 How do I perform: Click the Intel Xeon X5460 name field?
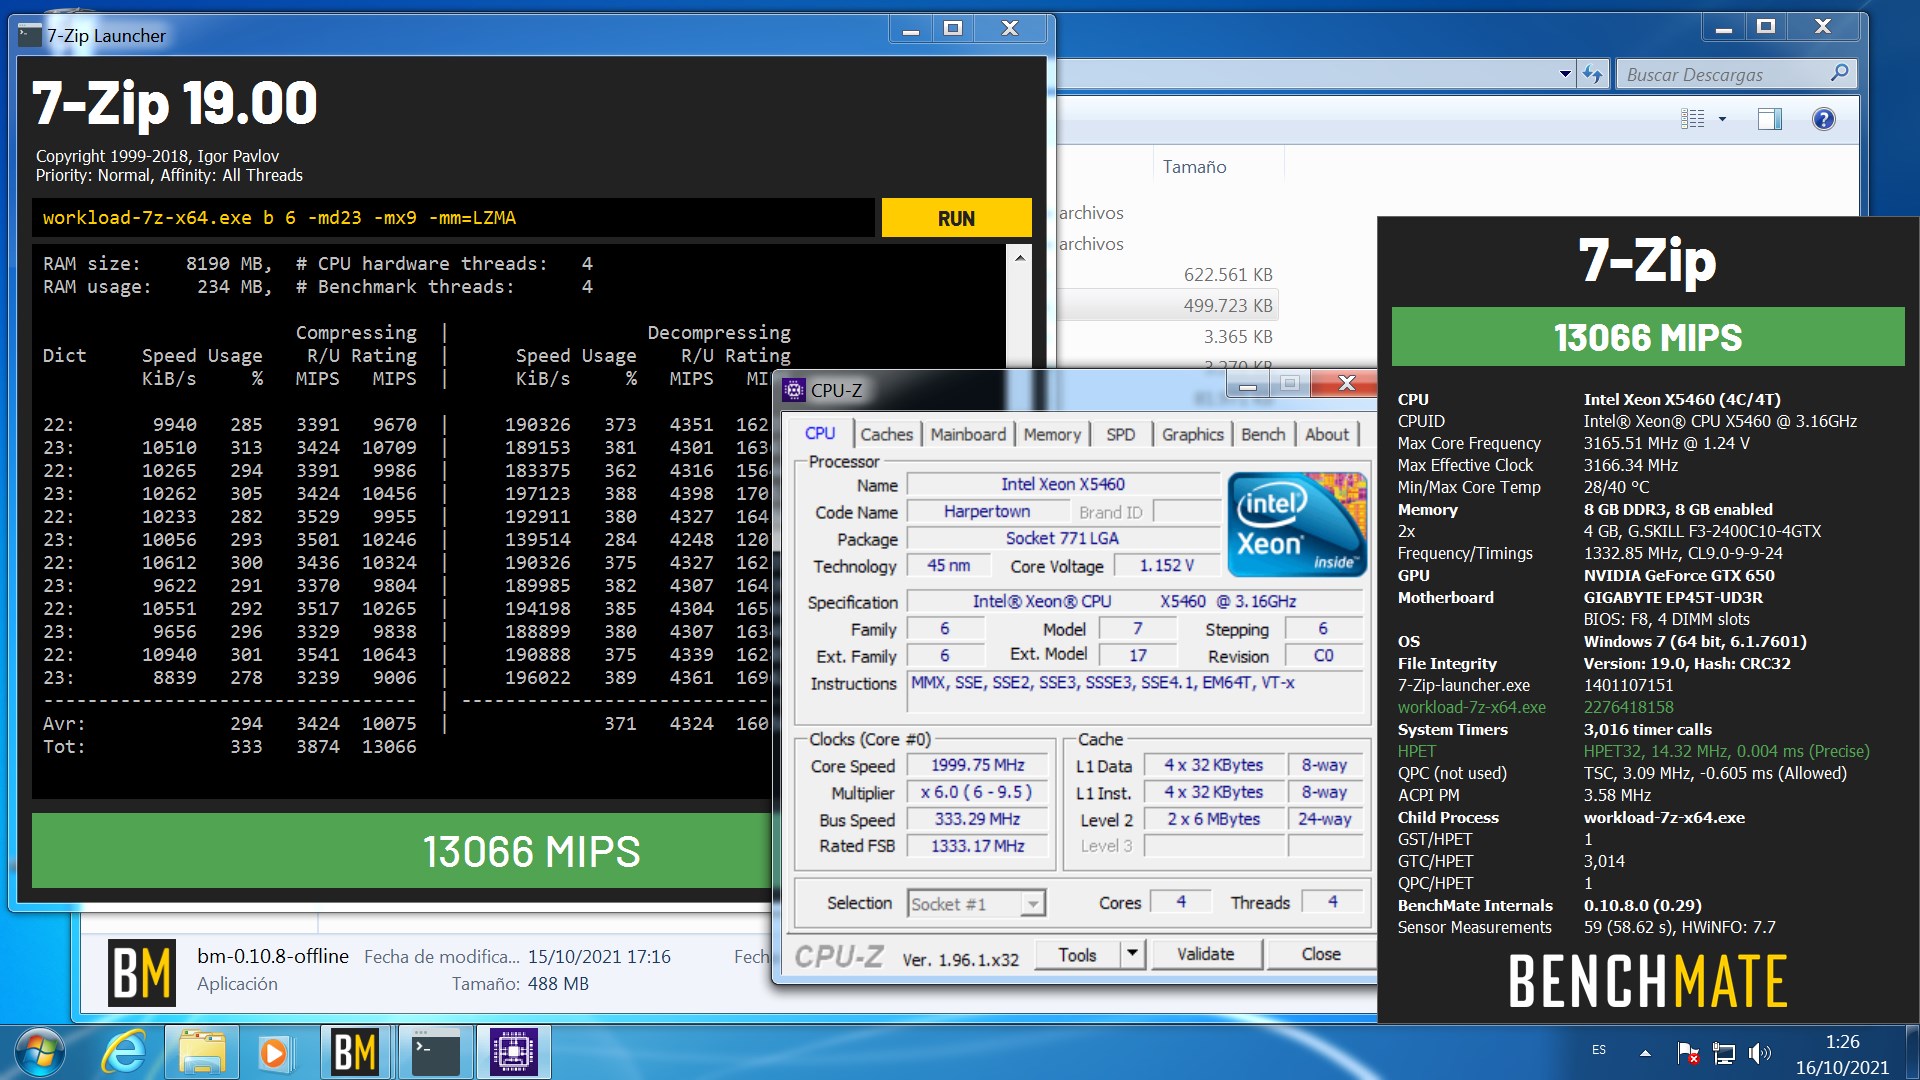[1062, 484]
